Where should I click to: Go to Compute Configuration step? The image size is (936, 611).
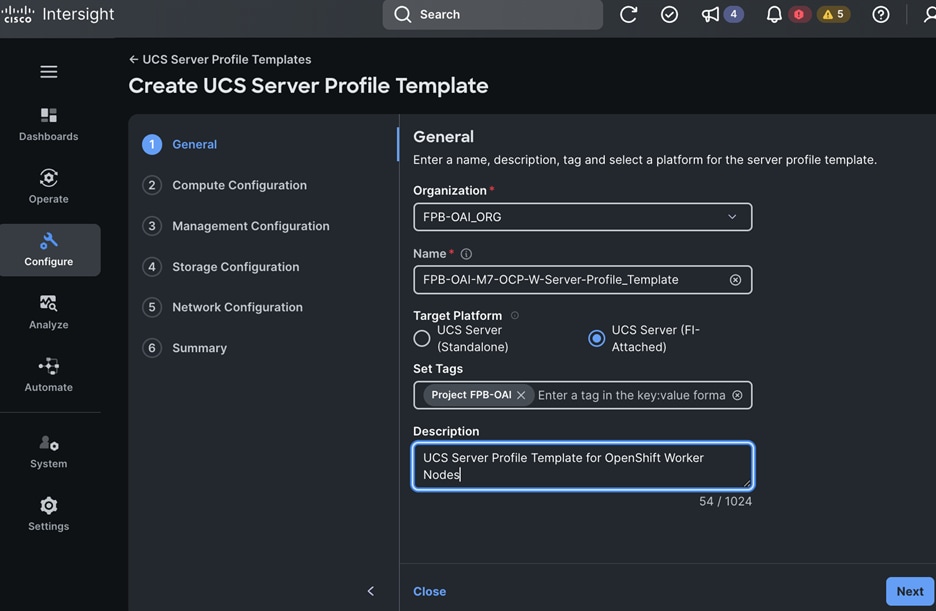click(x=224, y=185)
